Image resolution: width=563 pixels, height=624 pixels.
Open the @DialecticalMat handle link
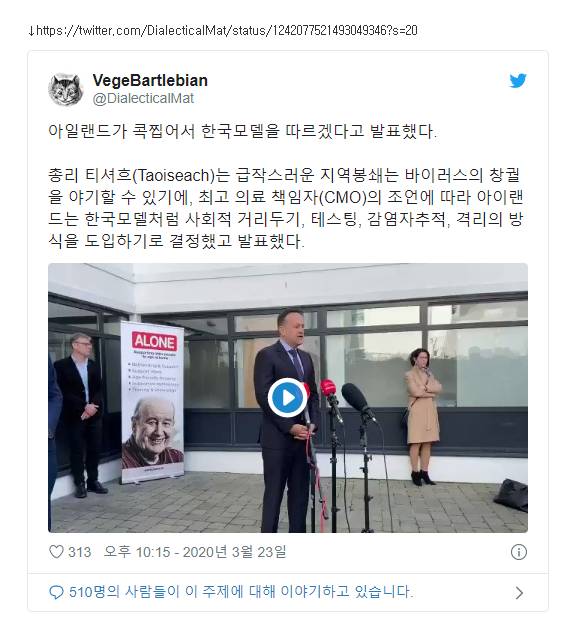click(x=143, y=98)
